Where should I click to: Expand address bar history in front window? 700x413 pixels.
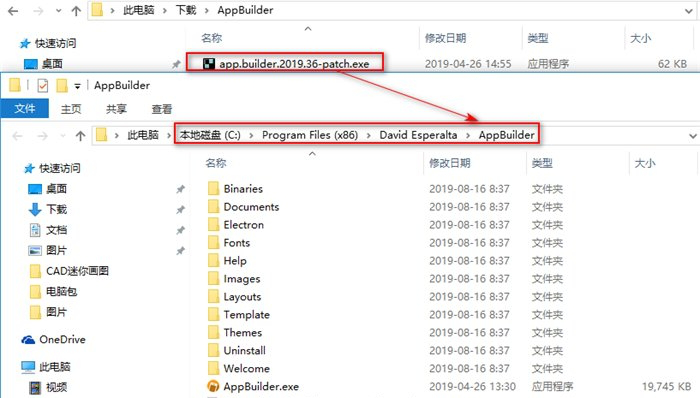pyautogui.click(x=692, y=136)
